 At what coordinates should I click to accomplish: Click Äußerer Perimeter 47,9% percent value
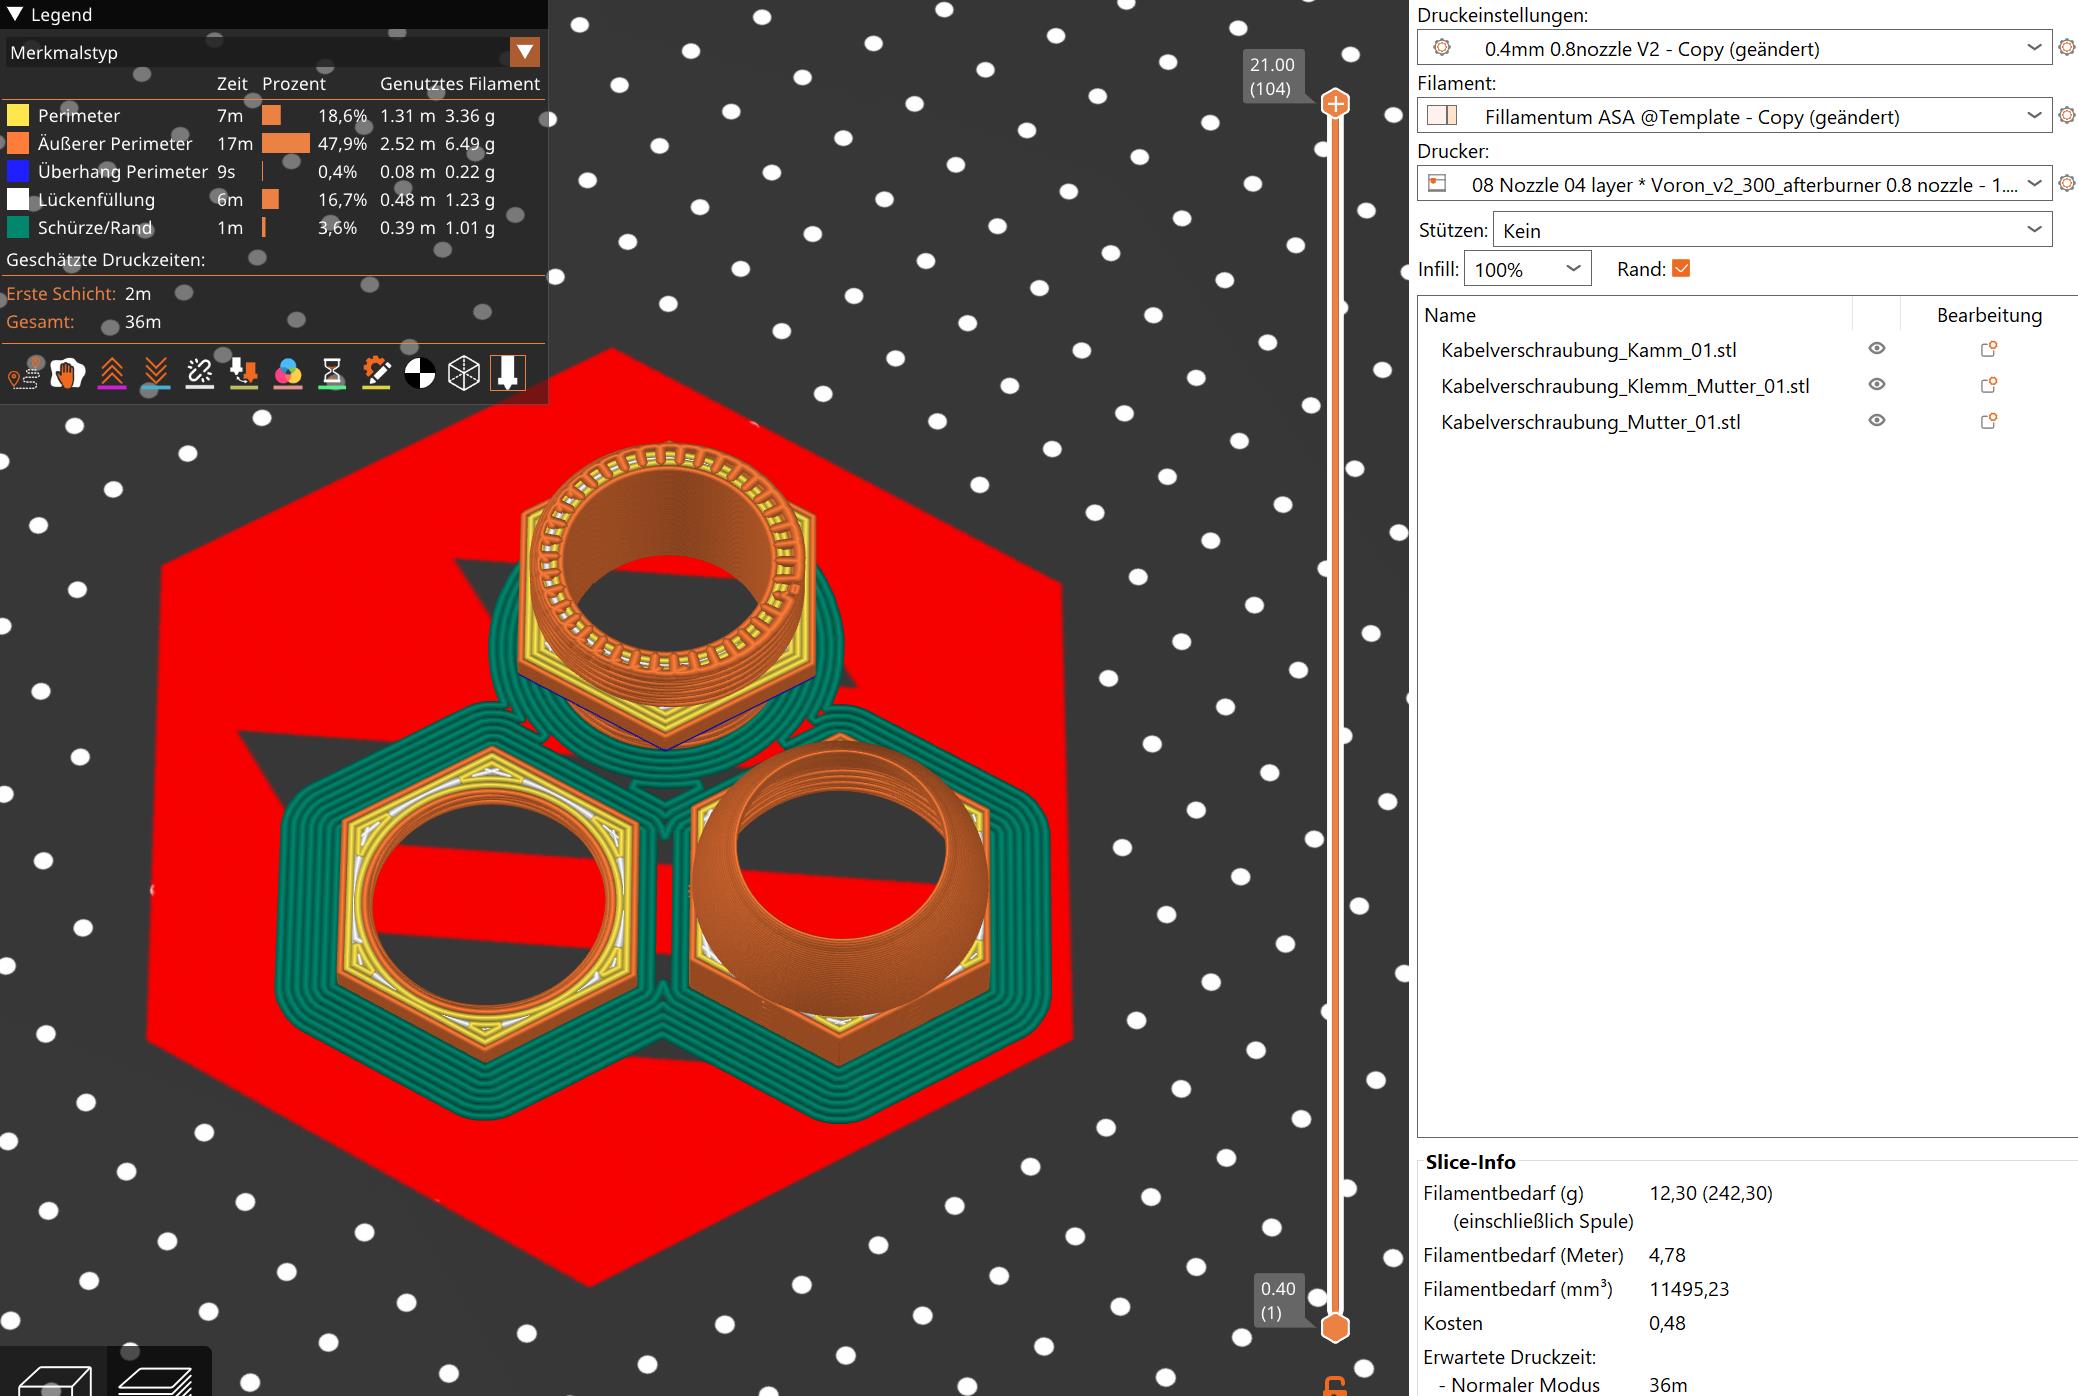coord(342,144)
